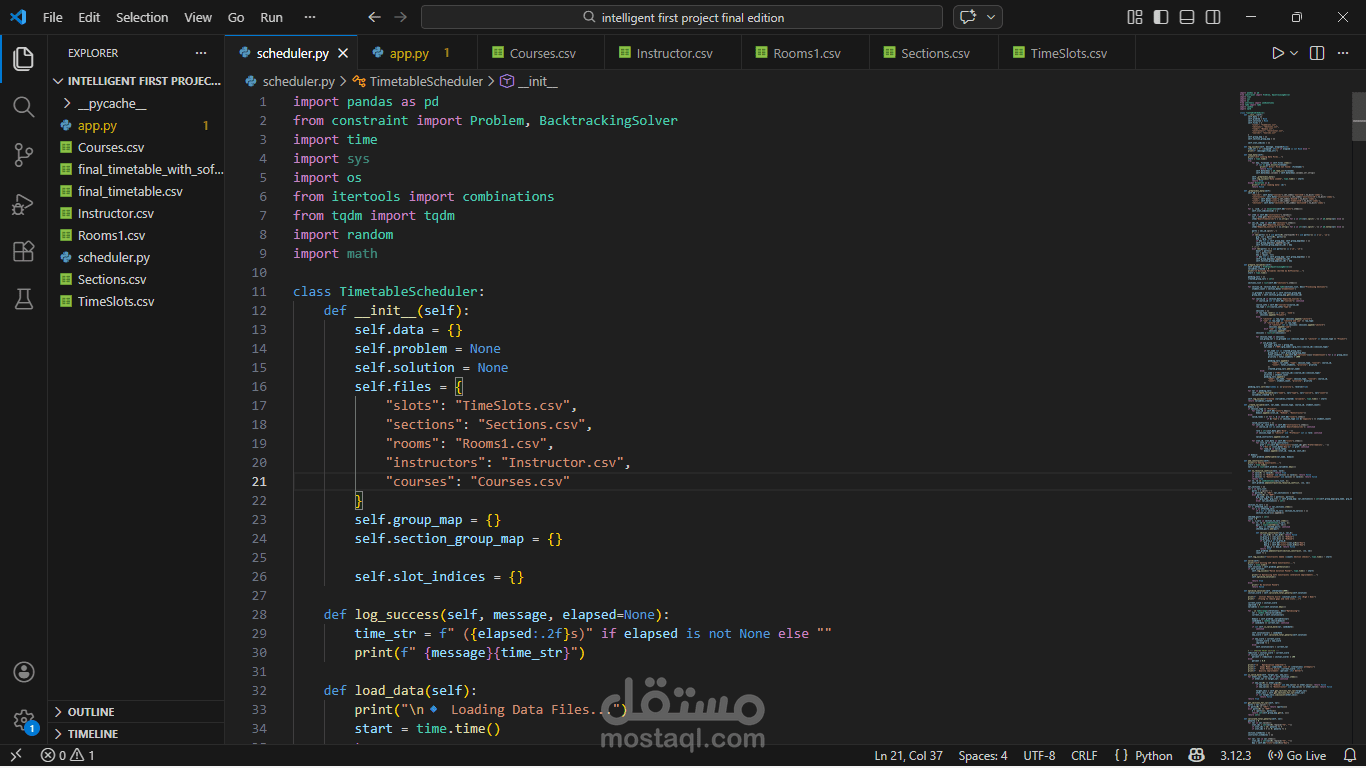Open the Search view in activity bar
The height and width of the screenshot is (768, 1366).
pyautogui.click(x=23, y=106)
